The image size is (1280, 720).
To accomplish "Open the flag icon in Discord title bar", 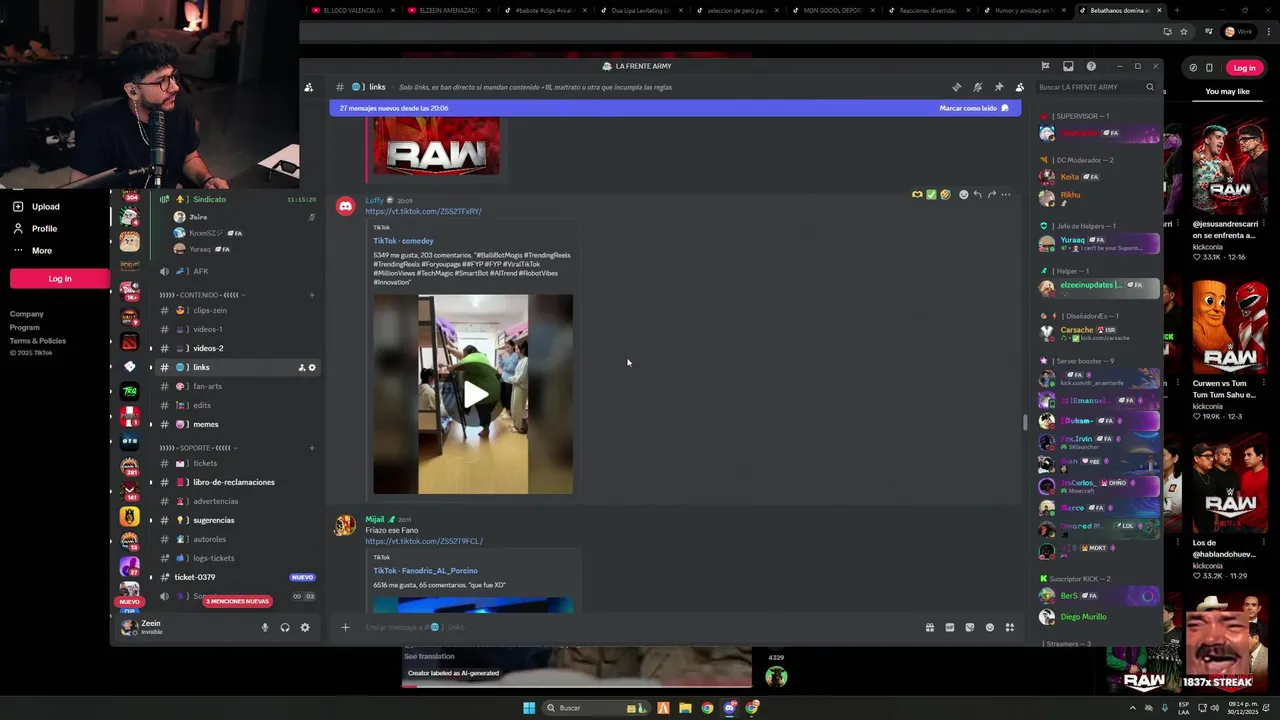I will 1045,66.
